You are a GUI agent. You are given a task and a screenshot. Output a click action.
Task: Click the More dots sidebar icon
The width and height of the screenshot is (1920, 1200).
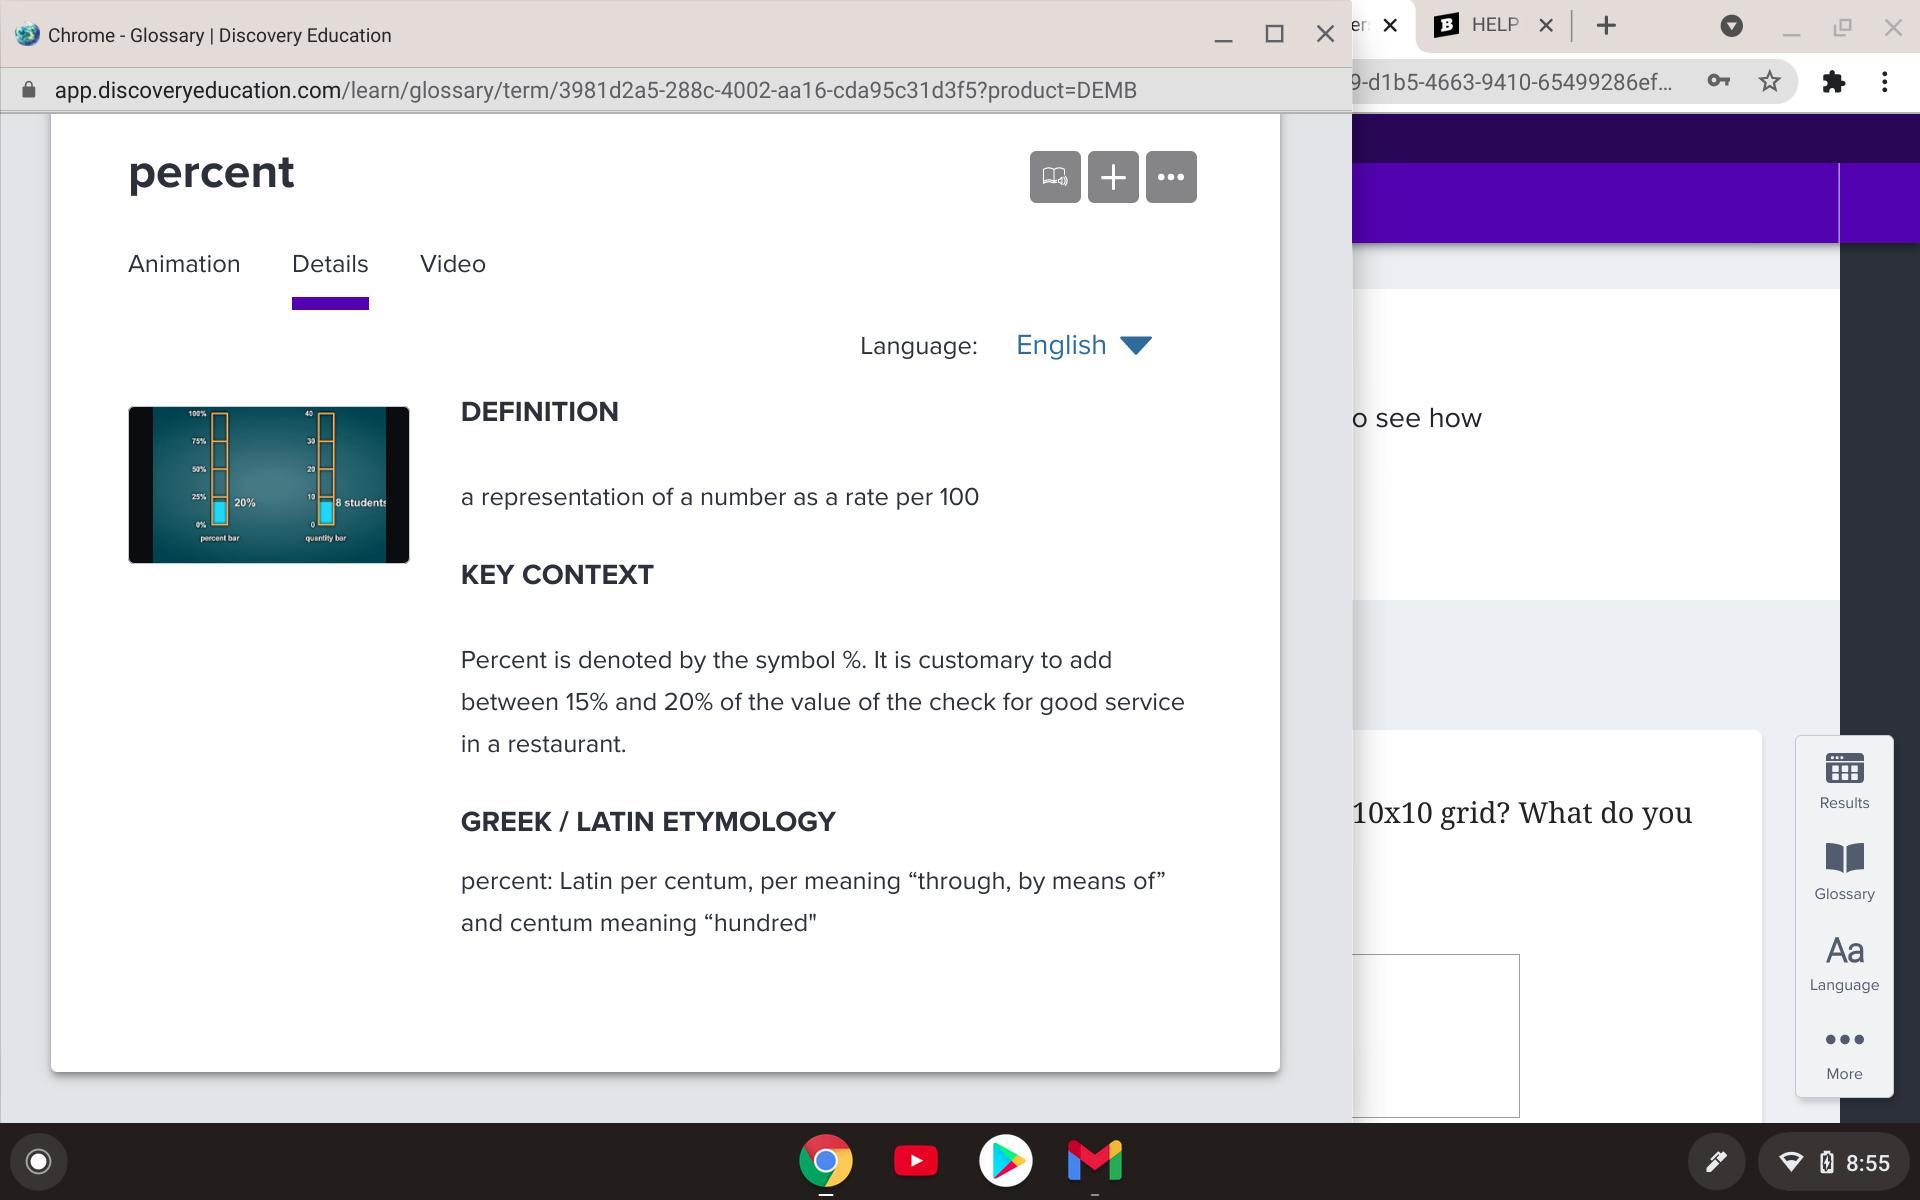pos(1844,1053)
